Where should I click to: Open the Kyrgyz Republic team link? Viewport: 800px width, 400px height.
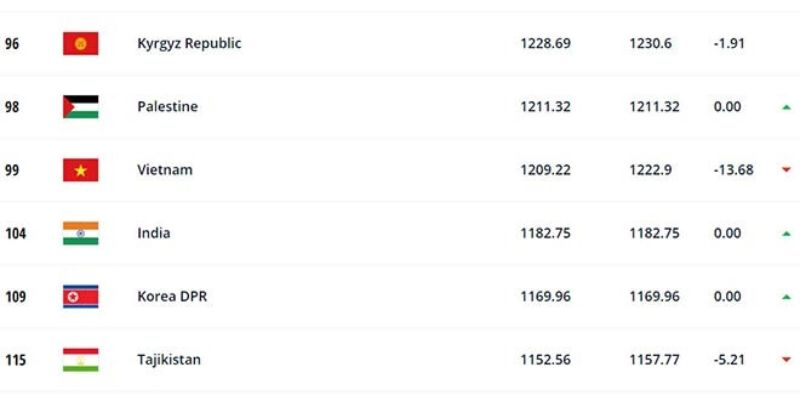[189, 44]
